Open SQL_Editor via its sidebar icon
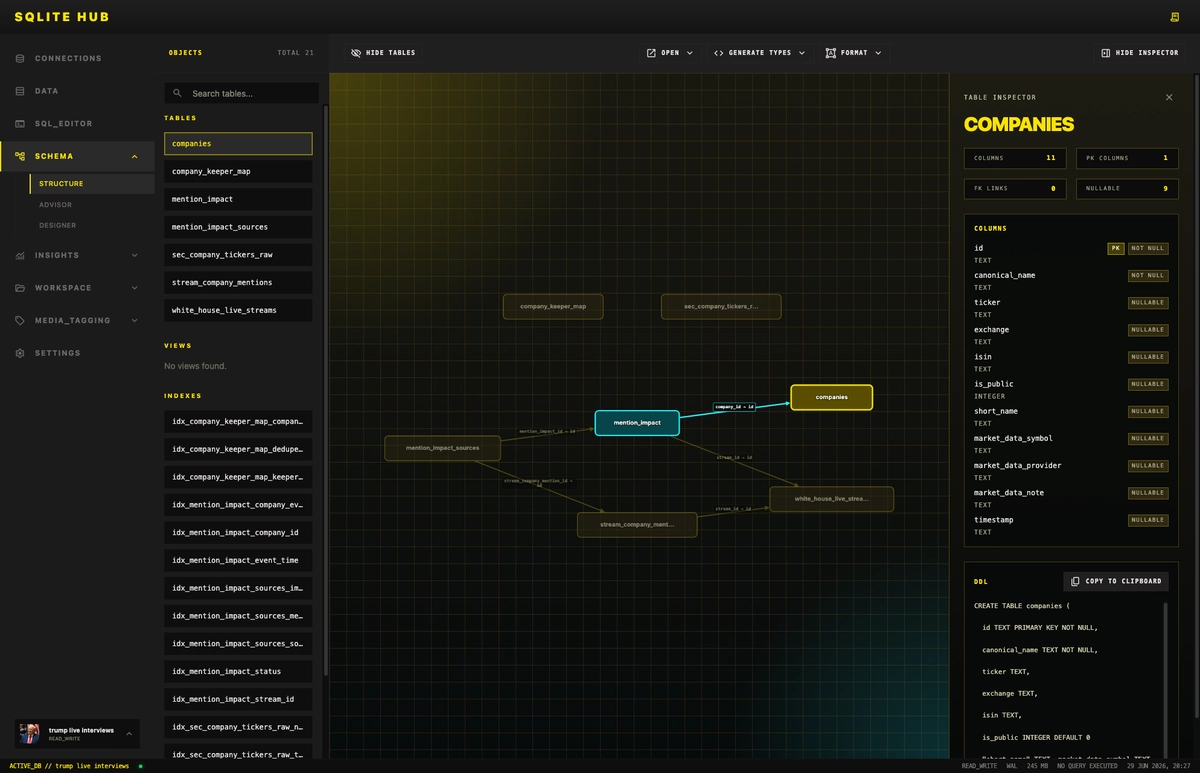 click(20, 124)
